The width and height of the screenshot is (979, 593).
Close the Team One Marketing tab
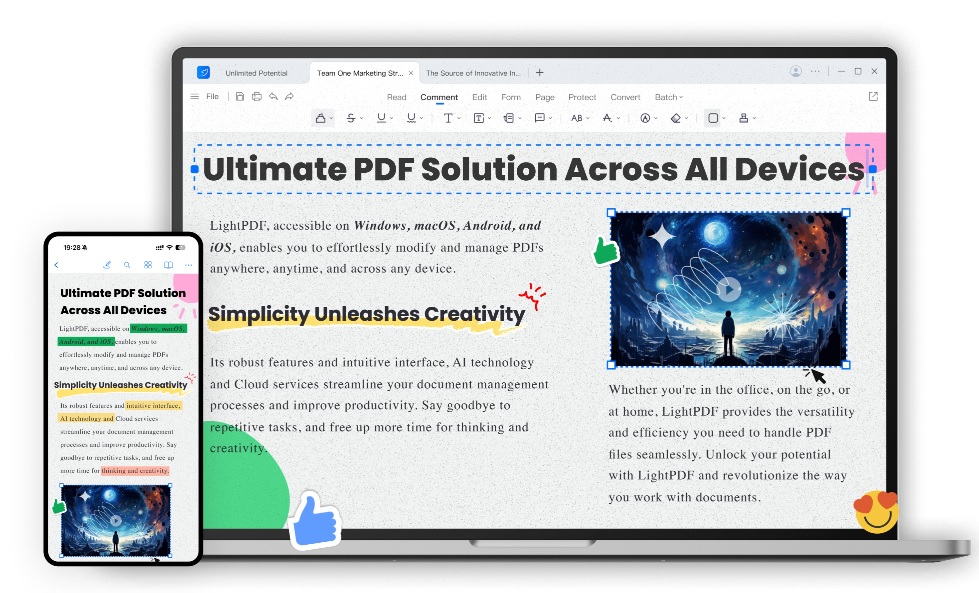(411, 73)
